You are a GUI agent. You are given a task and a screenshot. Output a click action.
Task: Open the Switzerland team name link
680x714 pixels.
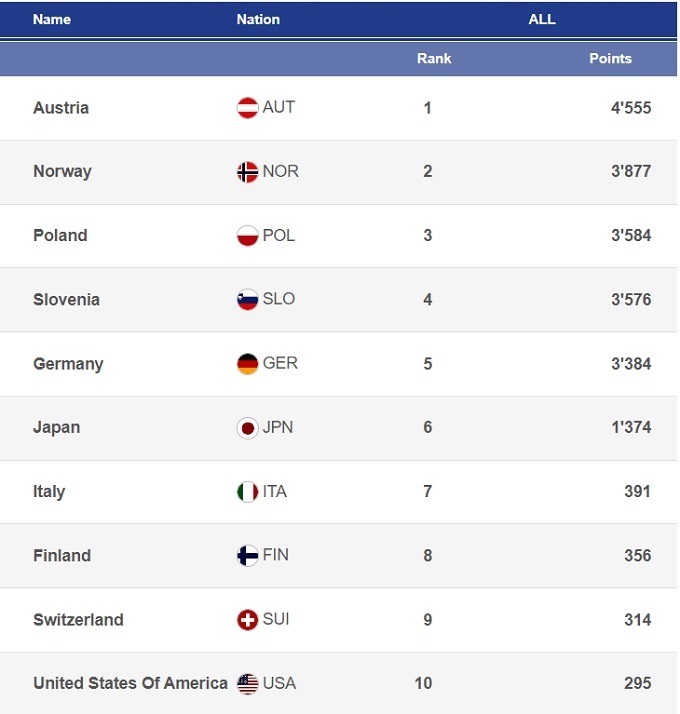click(x=78, y=620)
